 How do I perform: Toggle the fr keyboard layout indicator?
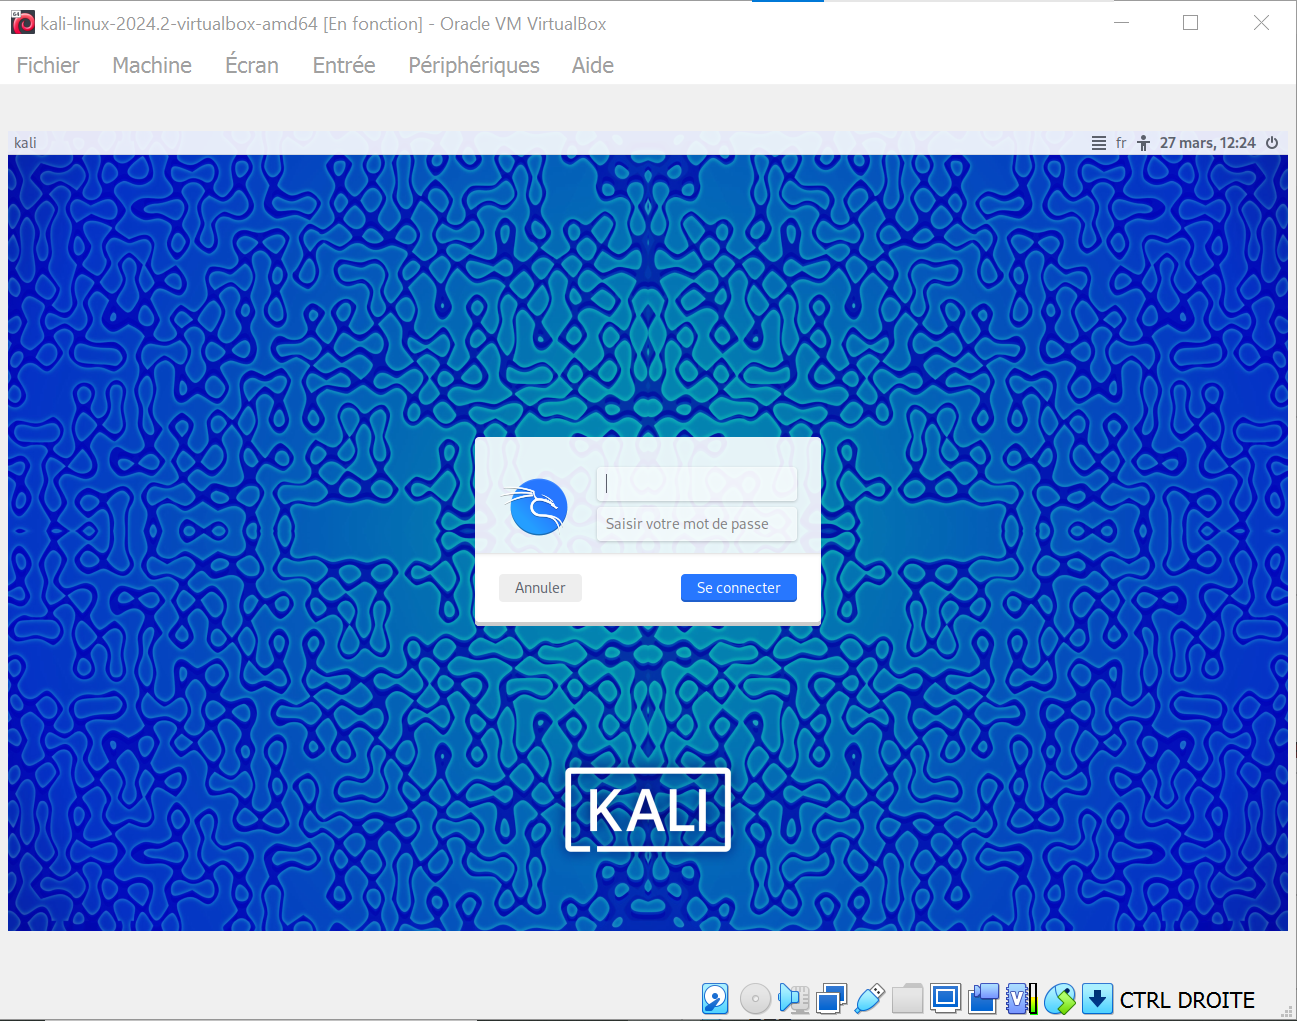(1120, 142)
